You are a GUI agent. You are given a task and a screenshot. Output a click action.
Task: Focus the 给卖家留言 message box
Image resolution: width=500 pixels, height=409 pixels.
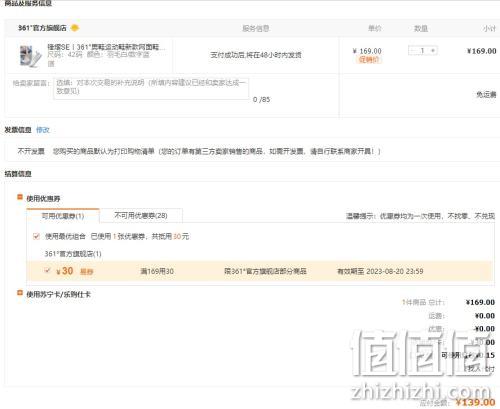(x=151, y=88)
